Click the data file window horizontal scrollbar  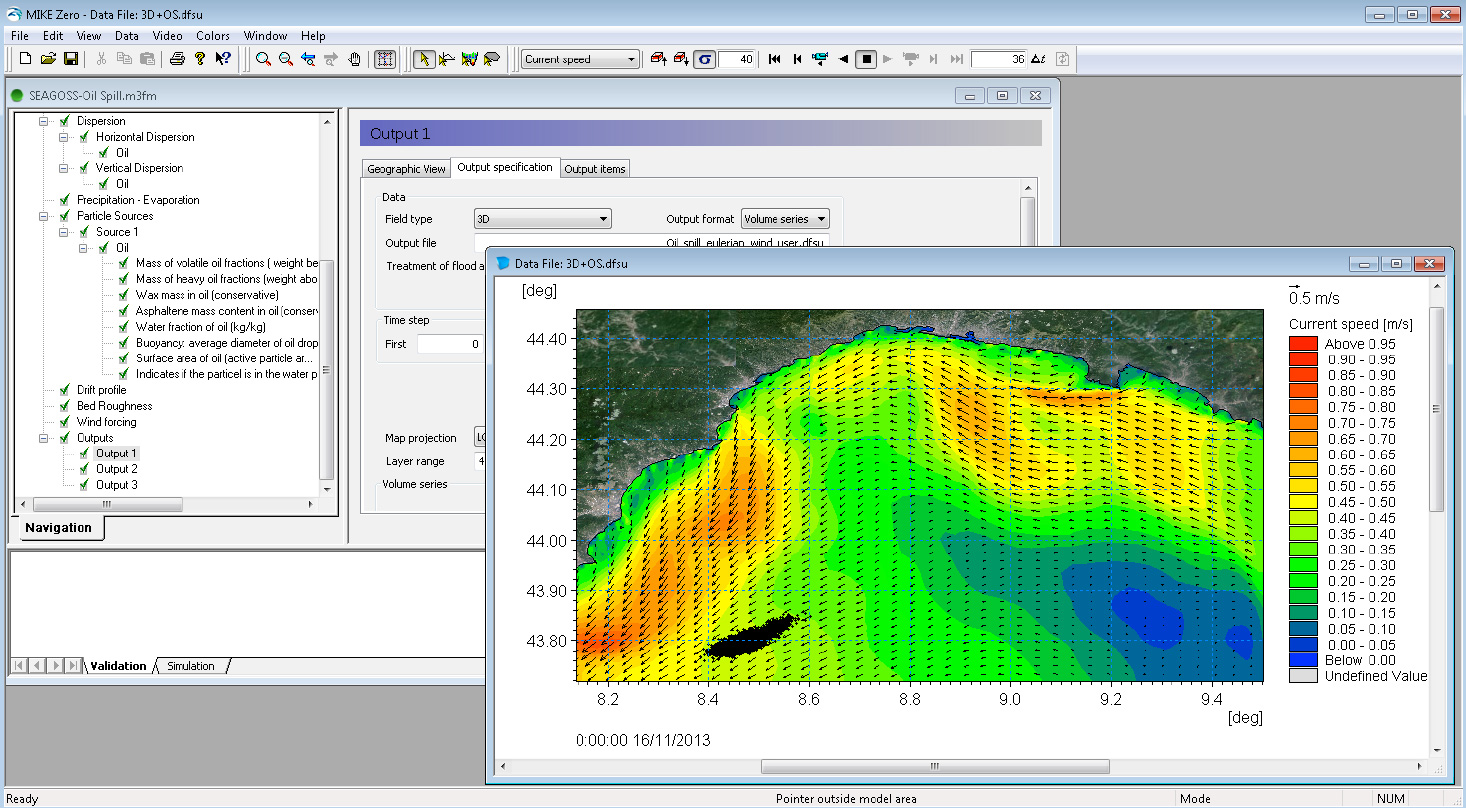pyautogui.click(x=935, y=767)
